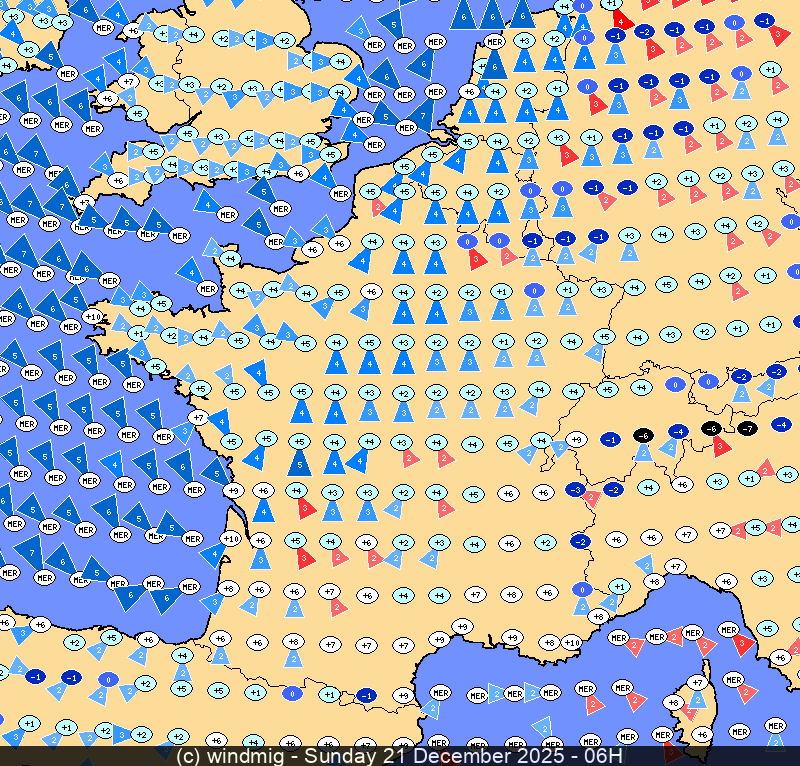This screenshot has width=800, height=766.
Task: Click the blue 0 bubble in the Pyrenees
Action: [291, 692]
